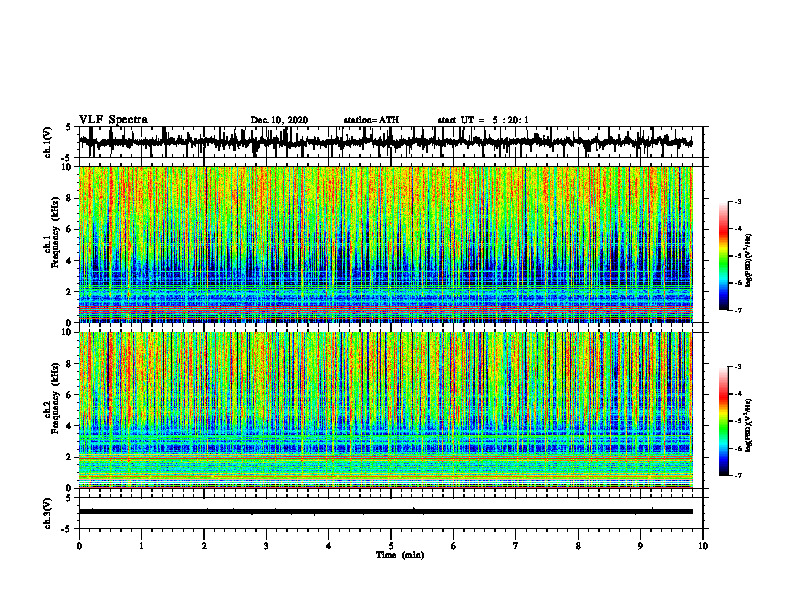
Task: Click the "-7" label on ch.2 colorbar
Action: (738, 475)
